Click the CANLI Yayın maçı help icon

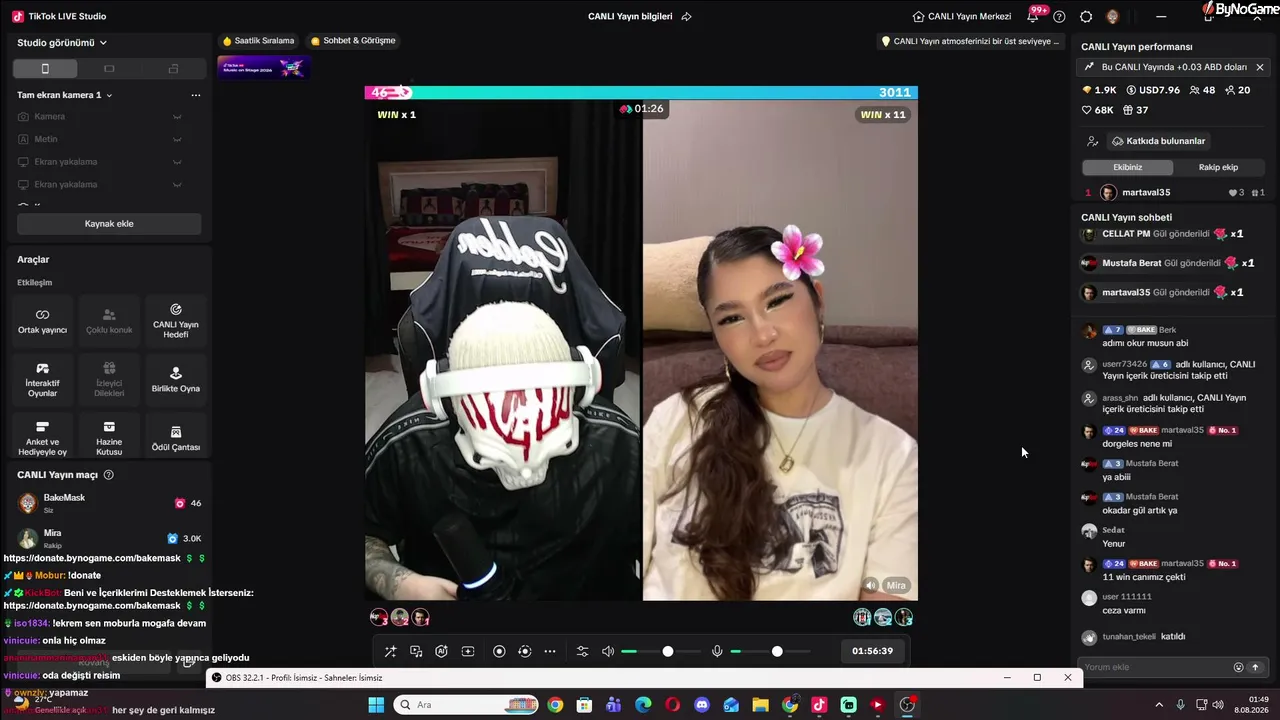pos(109,475)
